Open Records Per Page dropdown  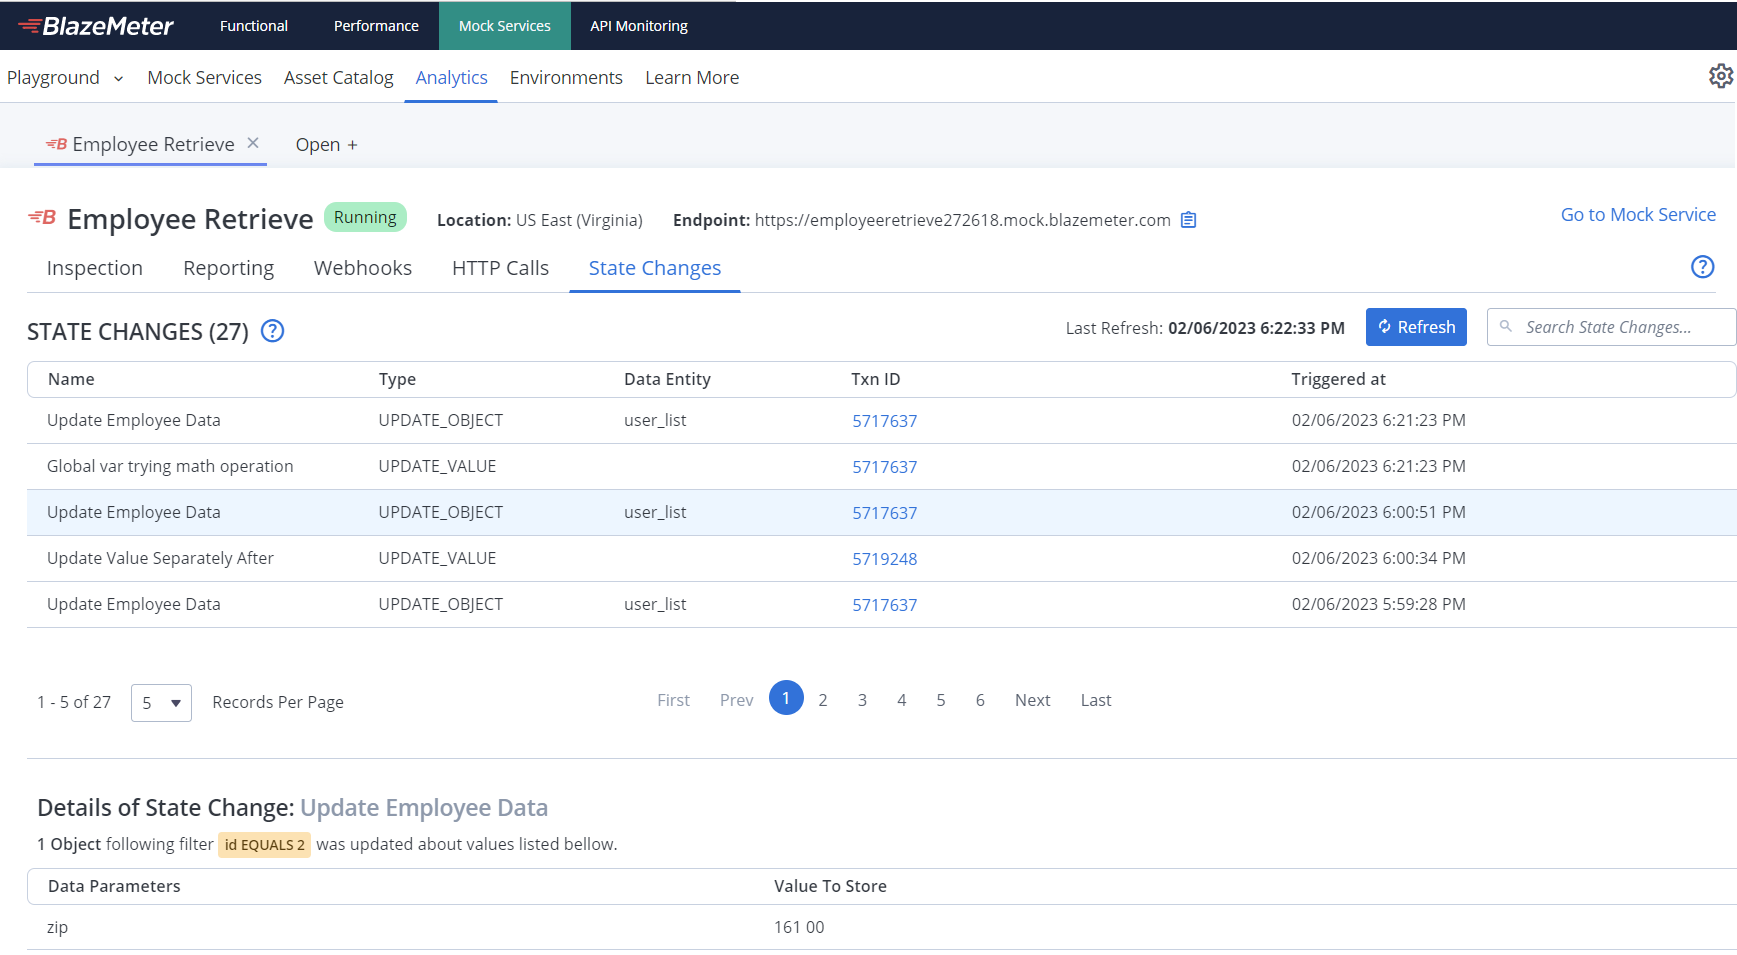[161, 703]
